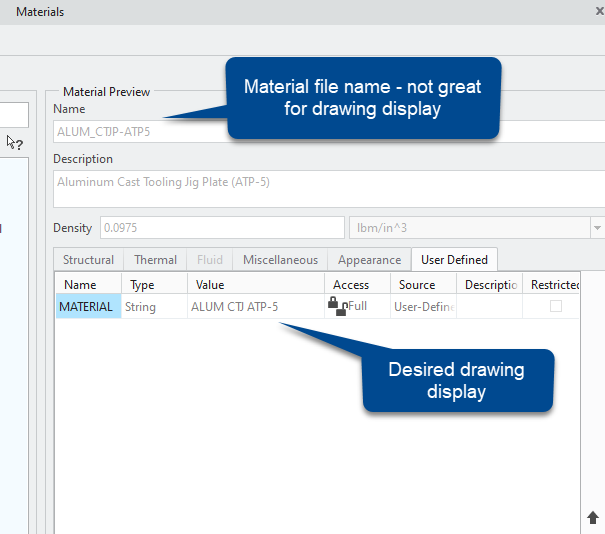Switch to the Structural tab
Screen dimensions: 605x534
[88, 260]
